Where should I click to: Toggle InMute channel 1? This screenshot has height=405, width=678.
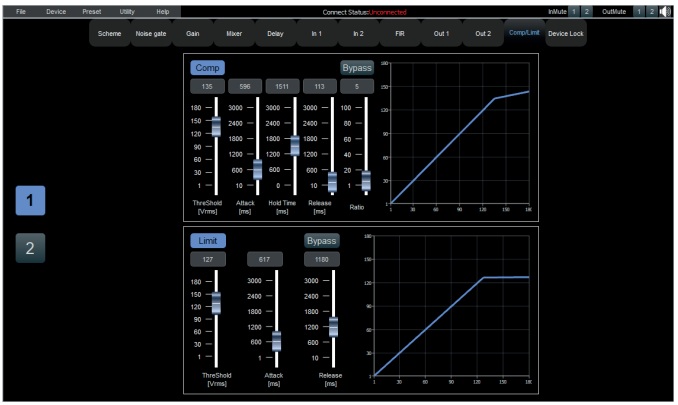pyautogui.click(x=574, y=10)
